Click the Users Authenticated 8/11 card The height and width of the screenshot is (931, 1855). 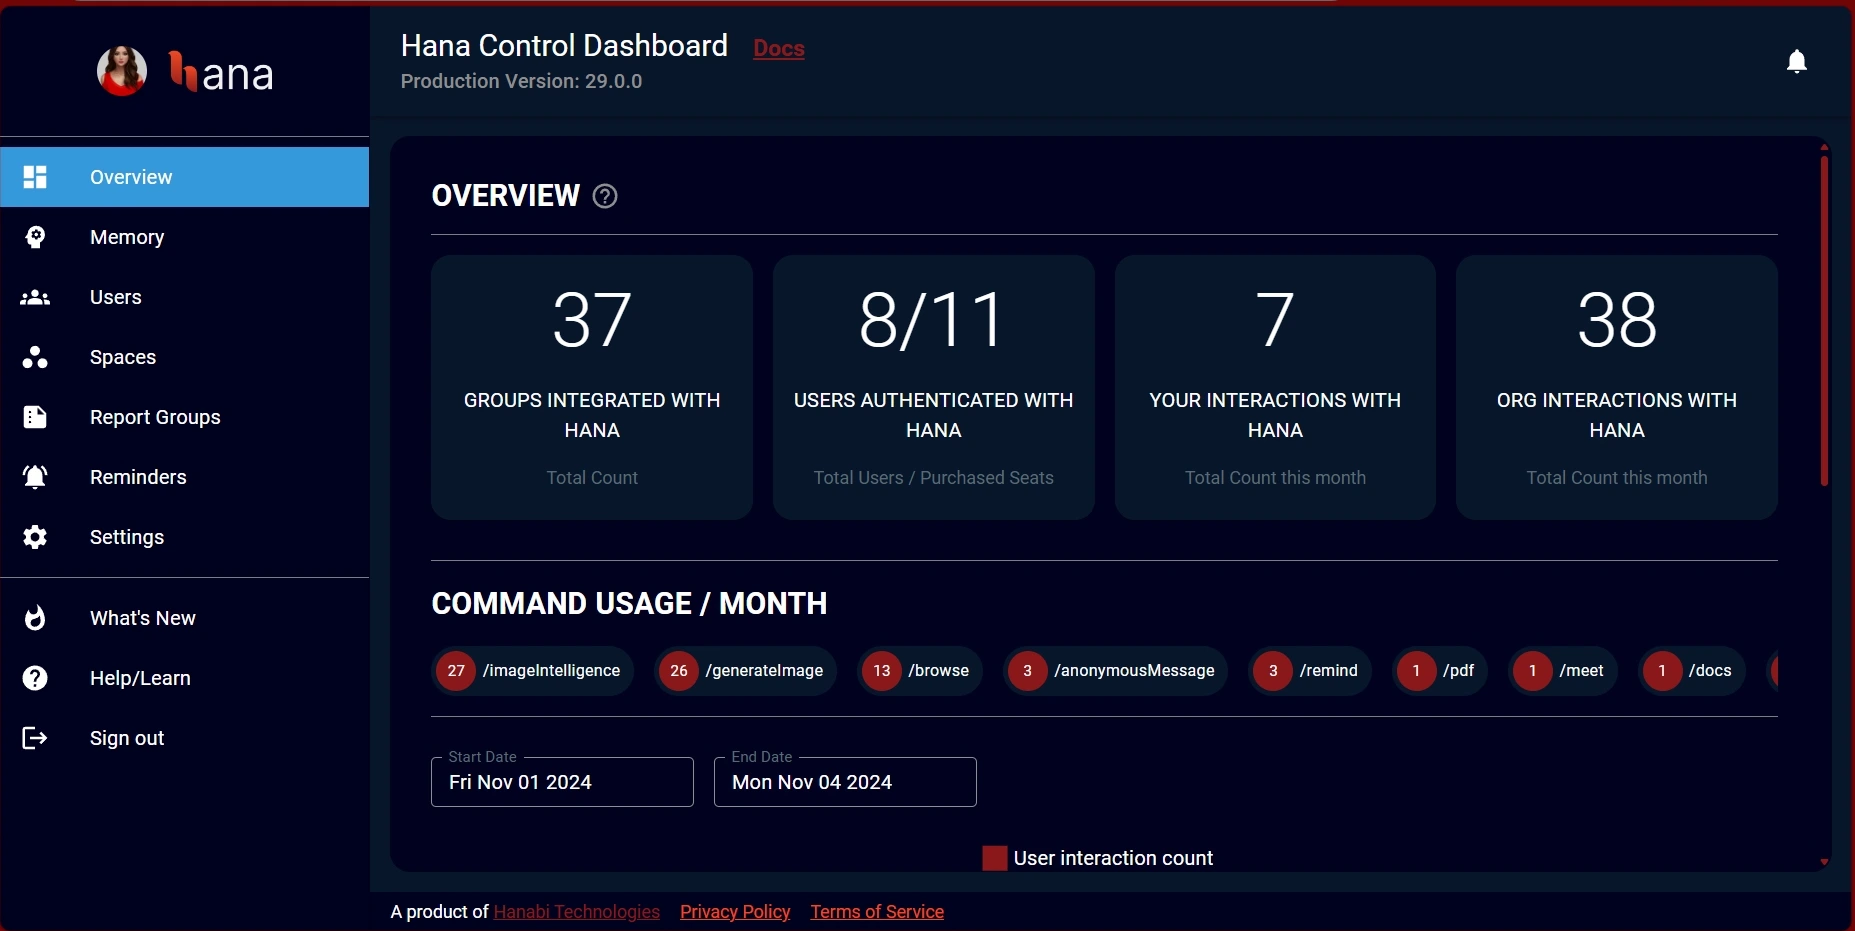(x=934, y=387)
